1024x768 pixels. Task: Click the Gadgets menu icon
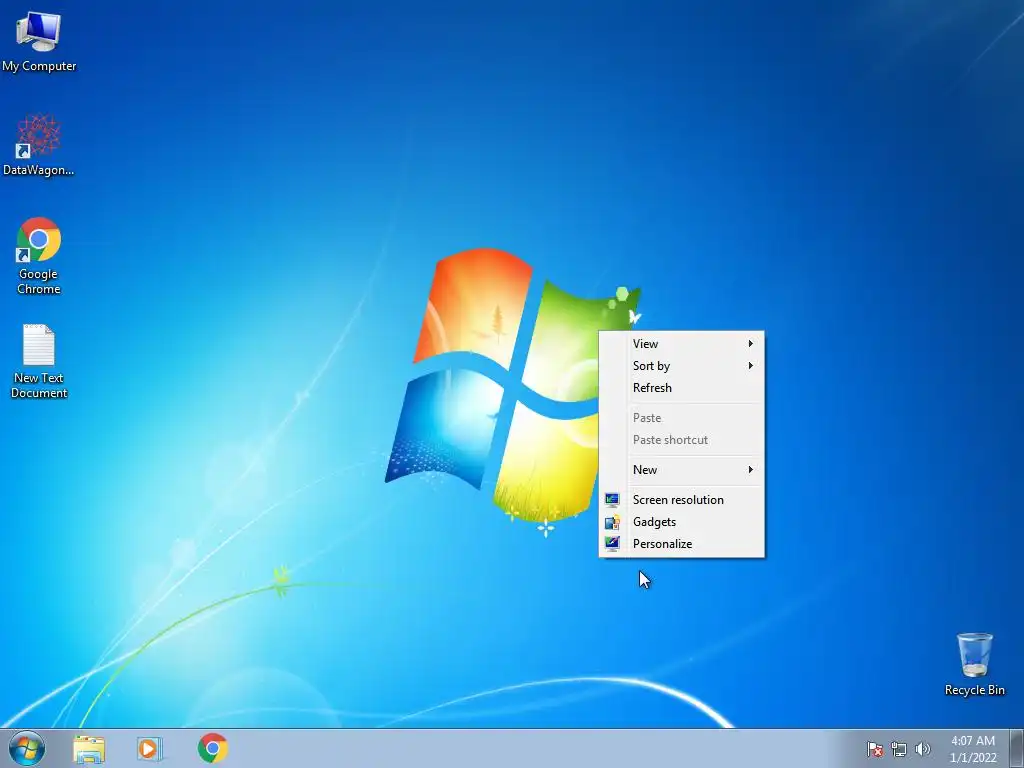(x=612, y=522)
